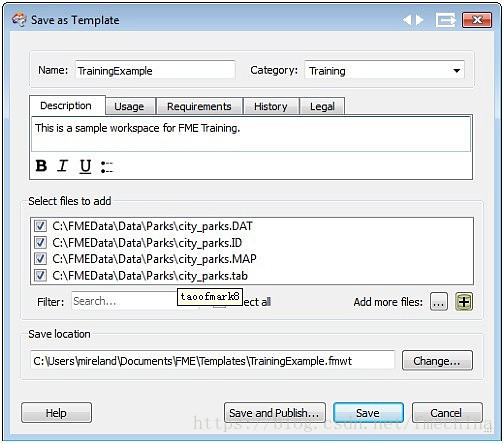This screenshot has height=443, width=504.
Task: Uncheck the city_parks.DAT file checkbox
Action: pyautogui.click(x=40, y=226)
